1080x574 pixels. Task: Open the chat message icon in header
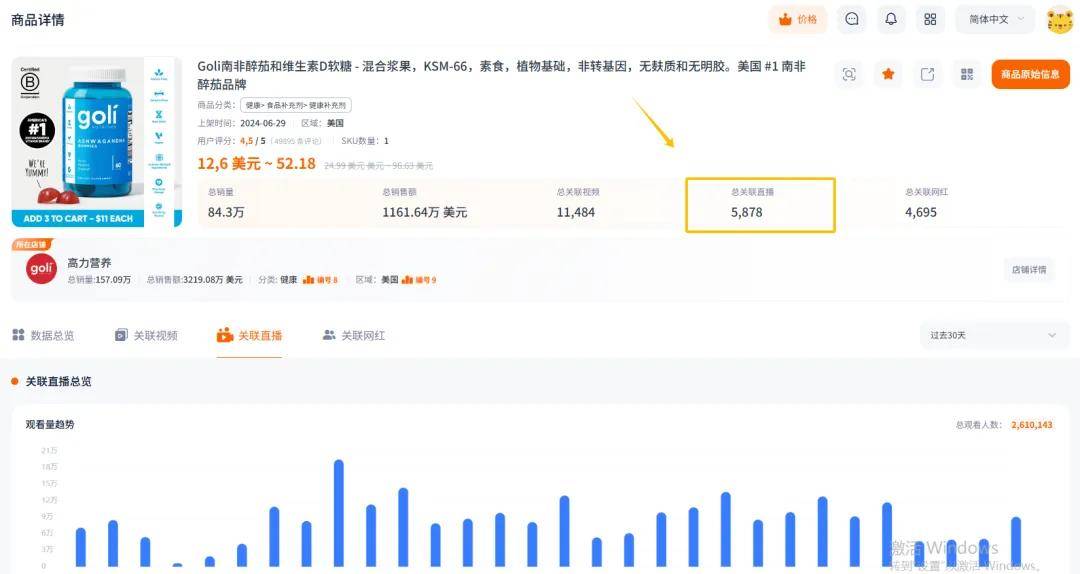click(x=852, y=19)
